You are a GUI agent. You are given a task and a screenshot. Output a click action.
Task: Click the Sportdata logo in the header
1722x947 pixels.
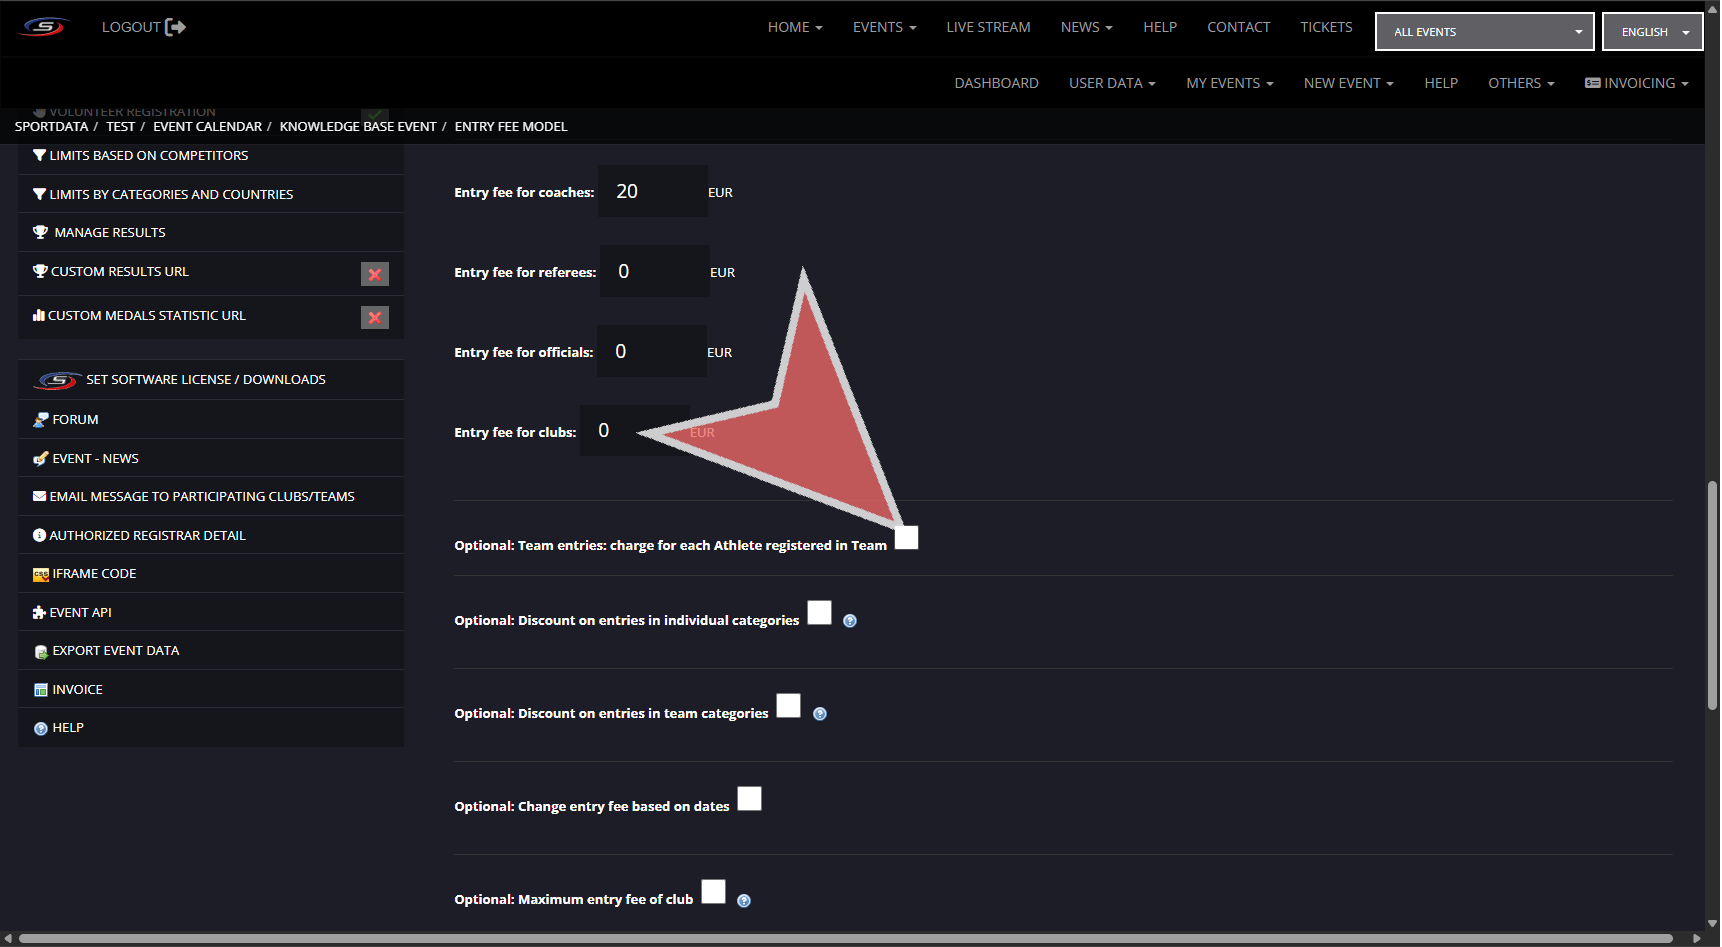(44, 27)
